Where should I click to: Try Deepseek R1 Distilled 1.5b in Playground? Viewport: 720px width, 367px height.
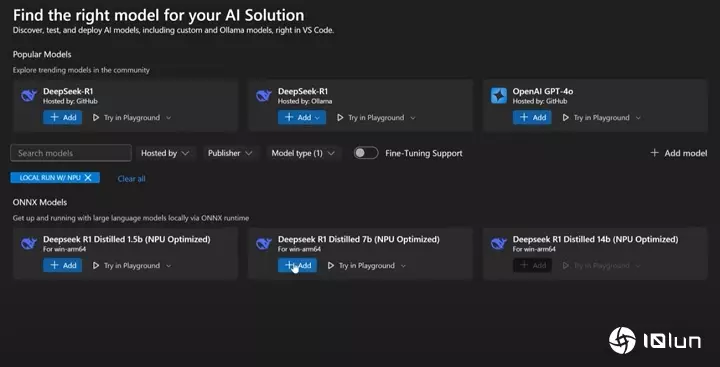click(126, 265)
